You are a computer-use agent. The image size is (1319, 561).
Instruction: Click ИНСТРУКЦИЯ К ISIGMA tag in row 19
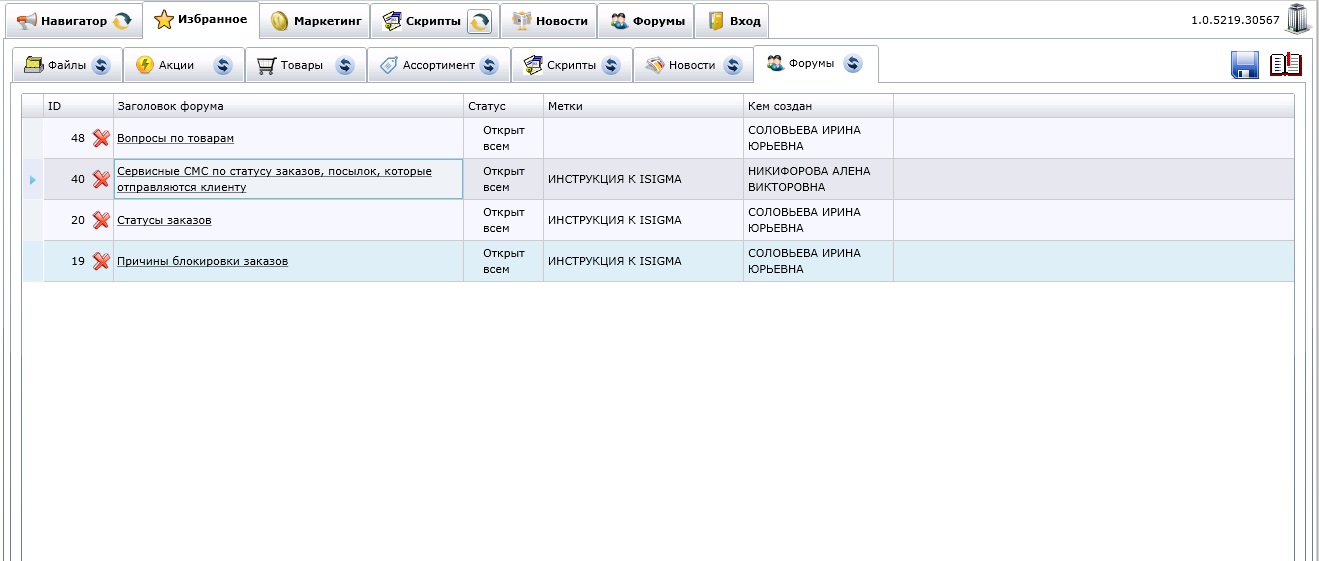click(614, 261)
